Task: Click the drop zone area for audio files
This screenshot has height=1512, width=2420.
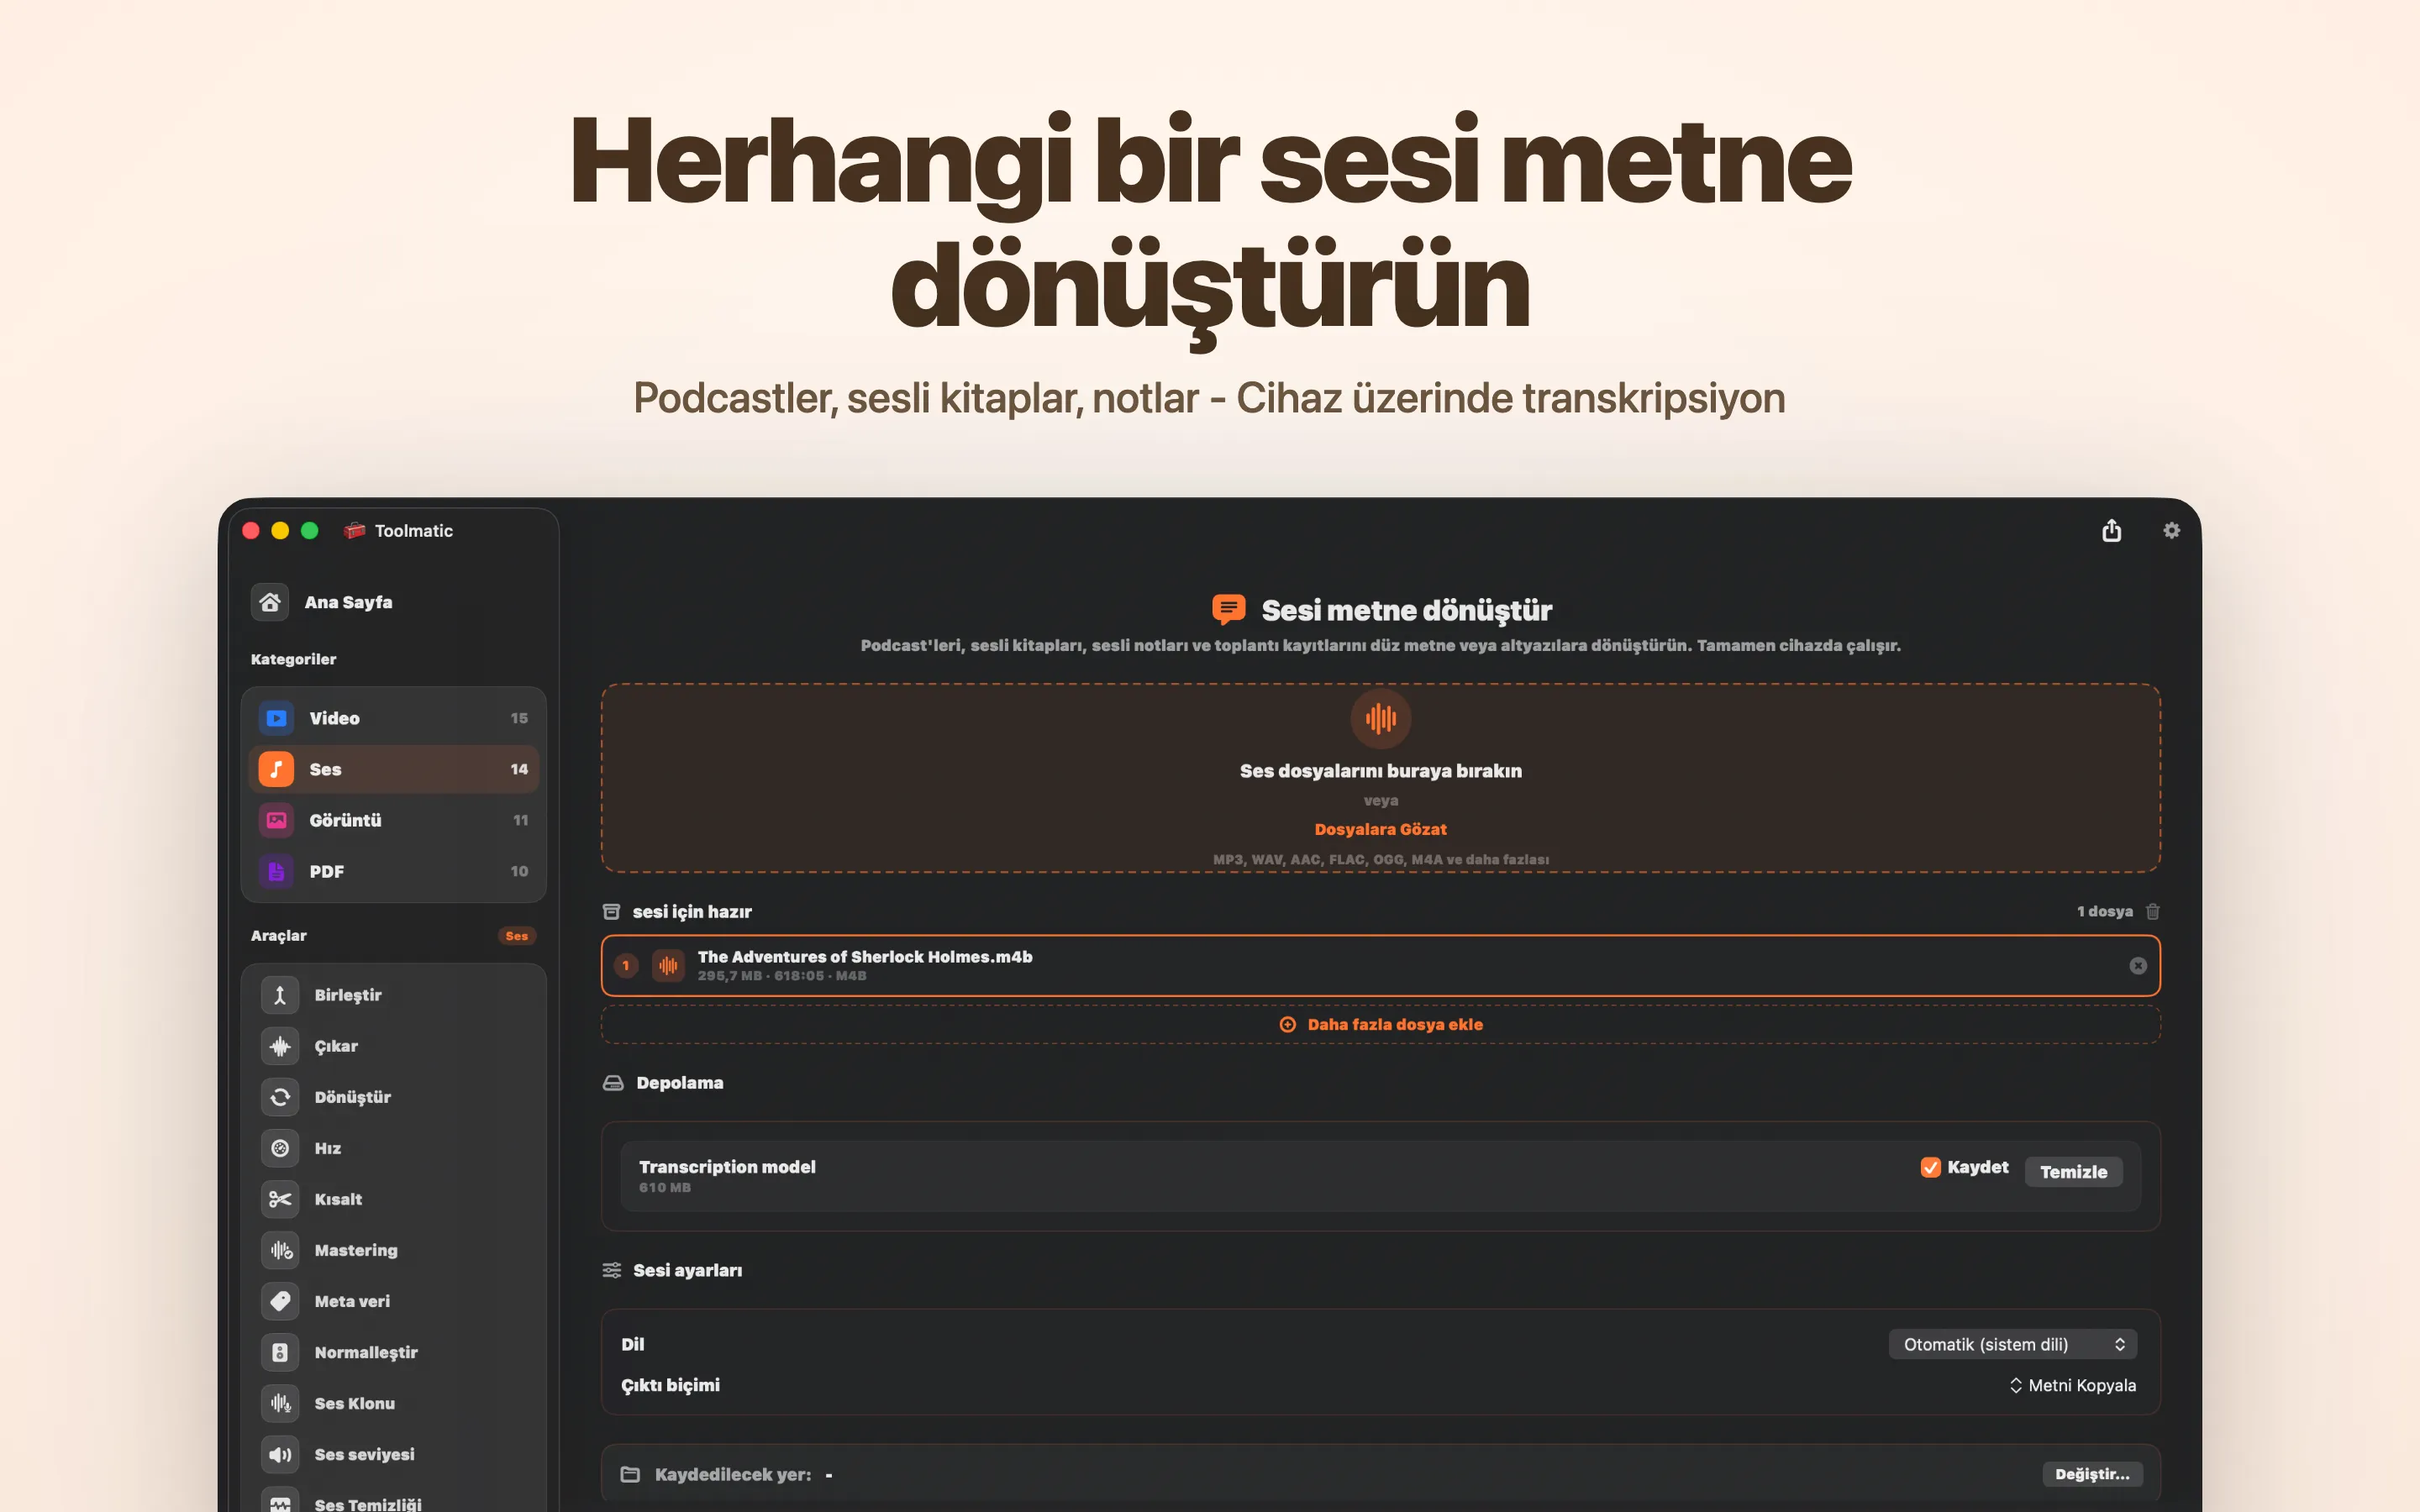Action: pos(1380,778)
